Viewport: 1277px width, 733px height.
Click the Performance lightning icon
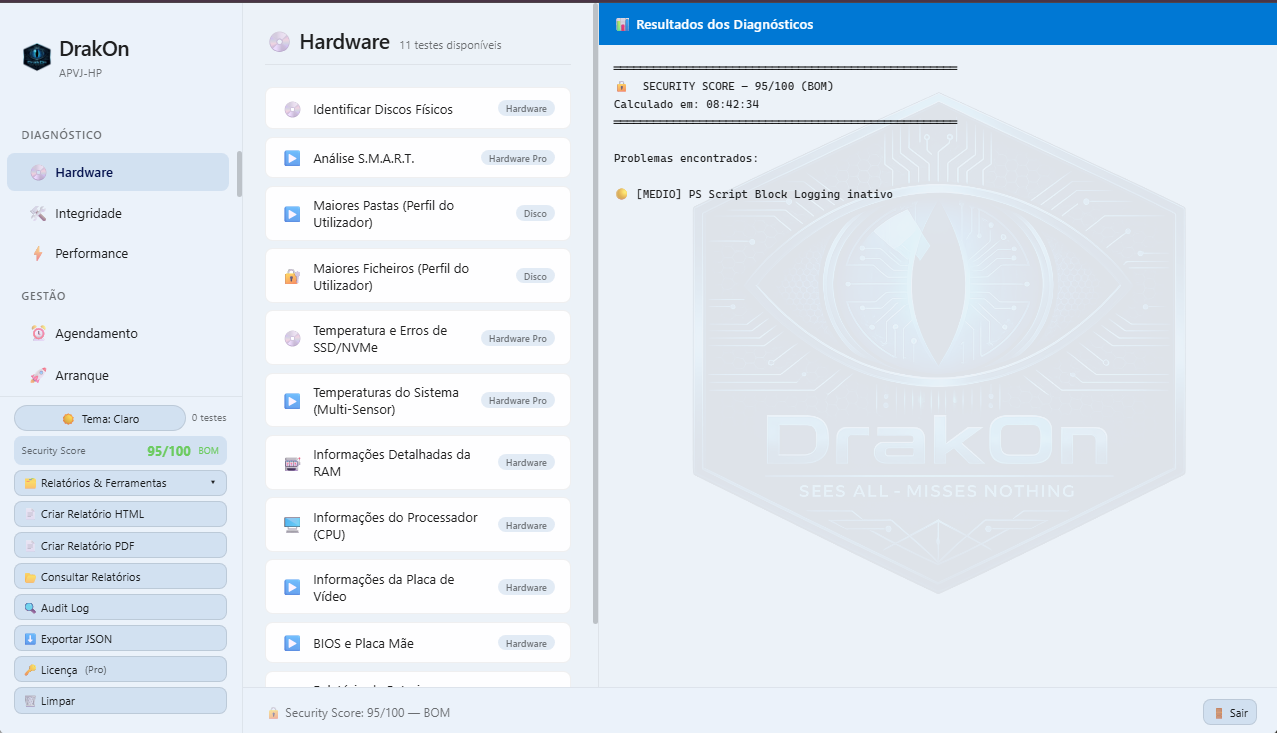pyautogui.click(x=38, y=253)
